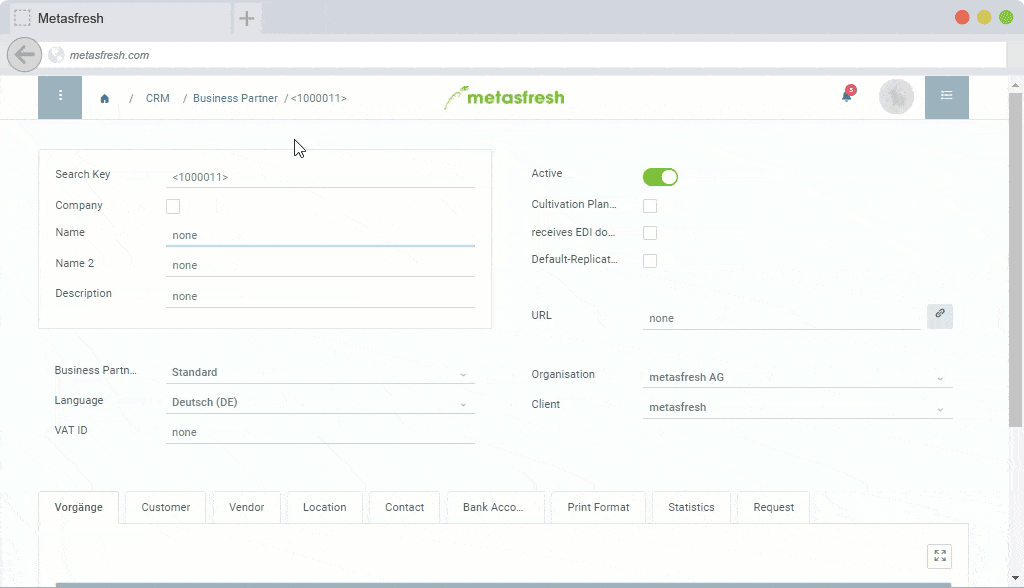This screenshot has width=1024, height=588.
Task: Click into the Name field
Action: point(320,235)
